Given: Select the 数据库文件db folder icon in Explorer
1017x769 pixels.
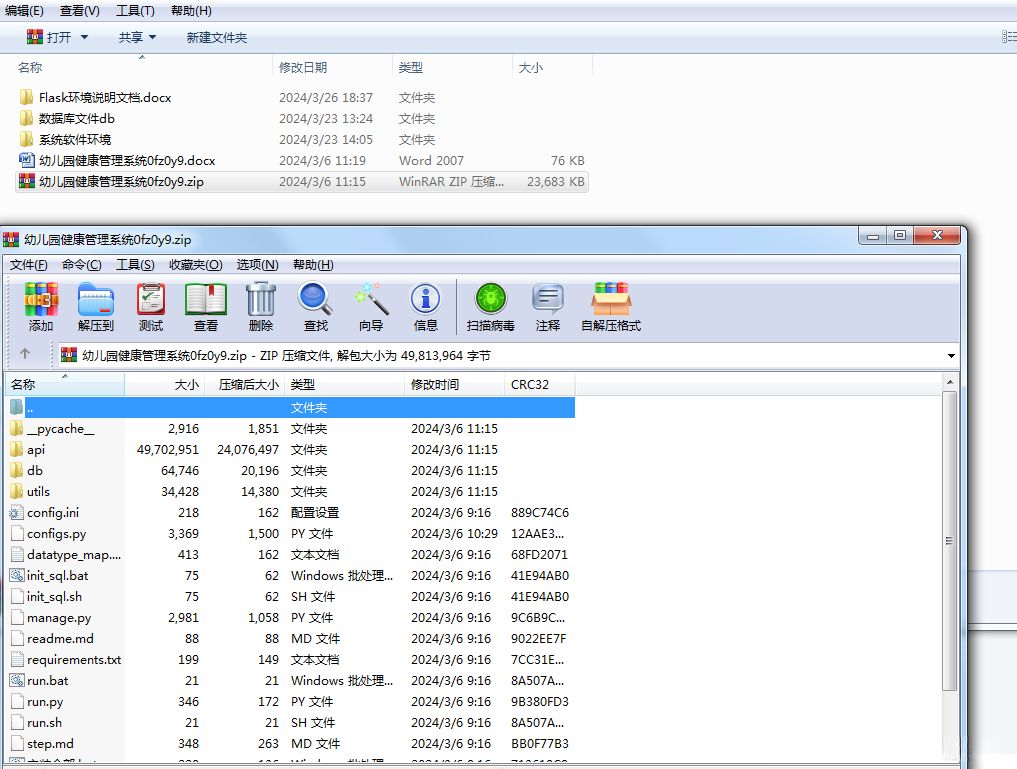Looking at the screenshot, I should coord(27,118).
